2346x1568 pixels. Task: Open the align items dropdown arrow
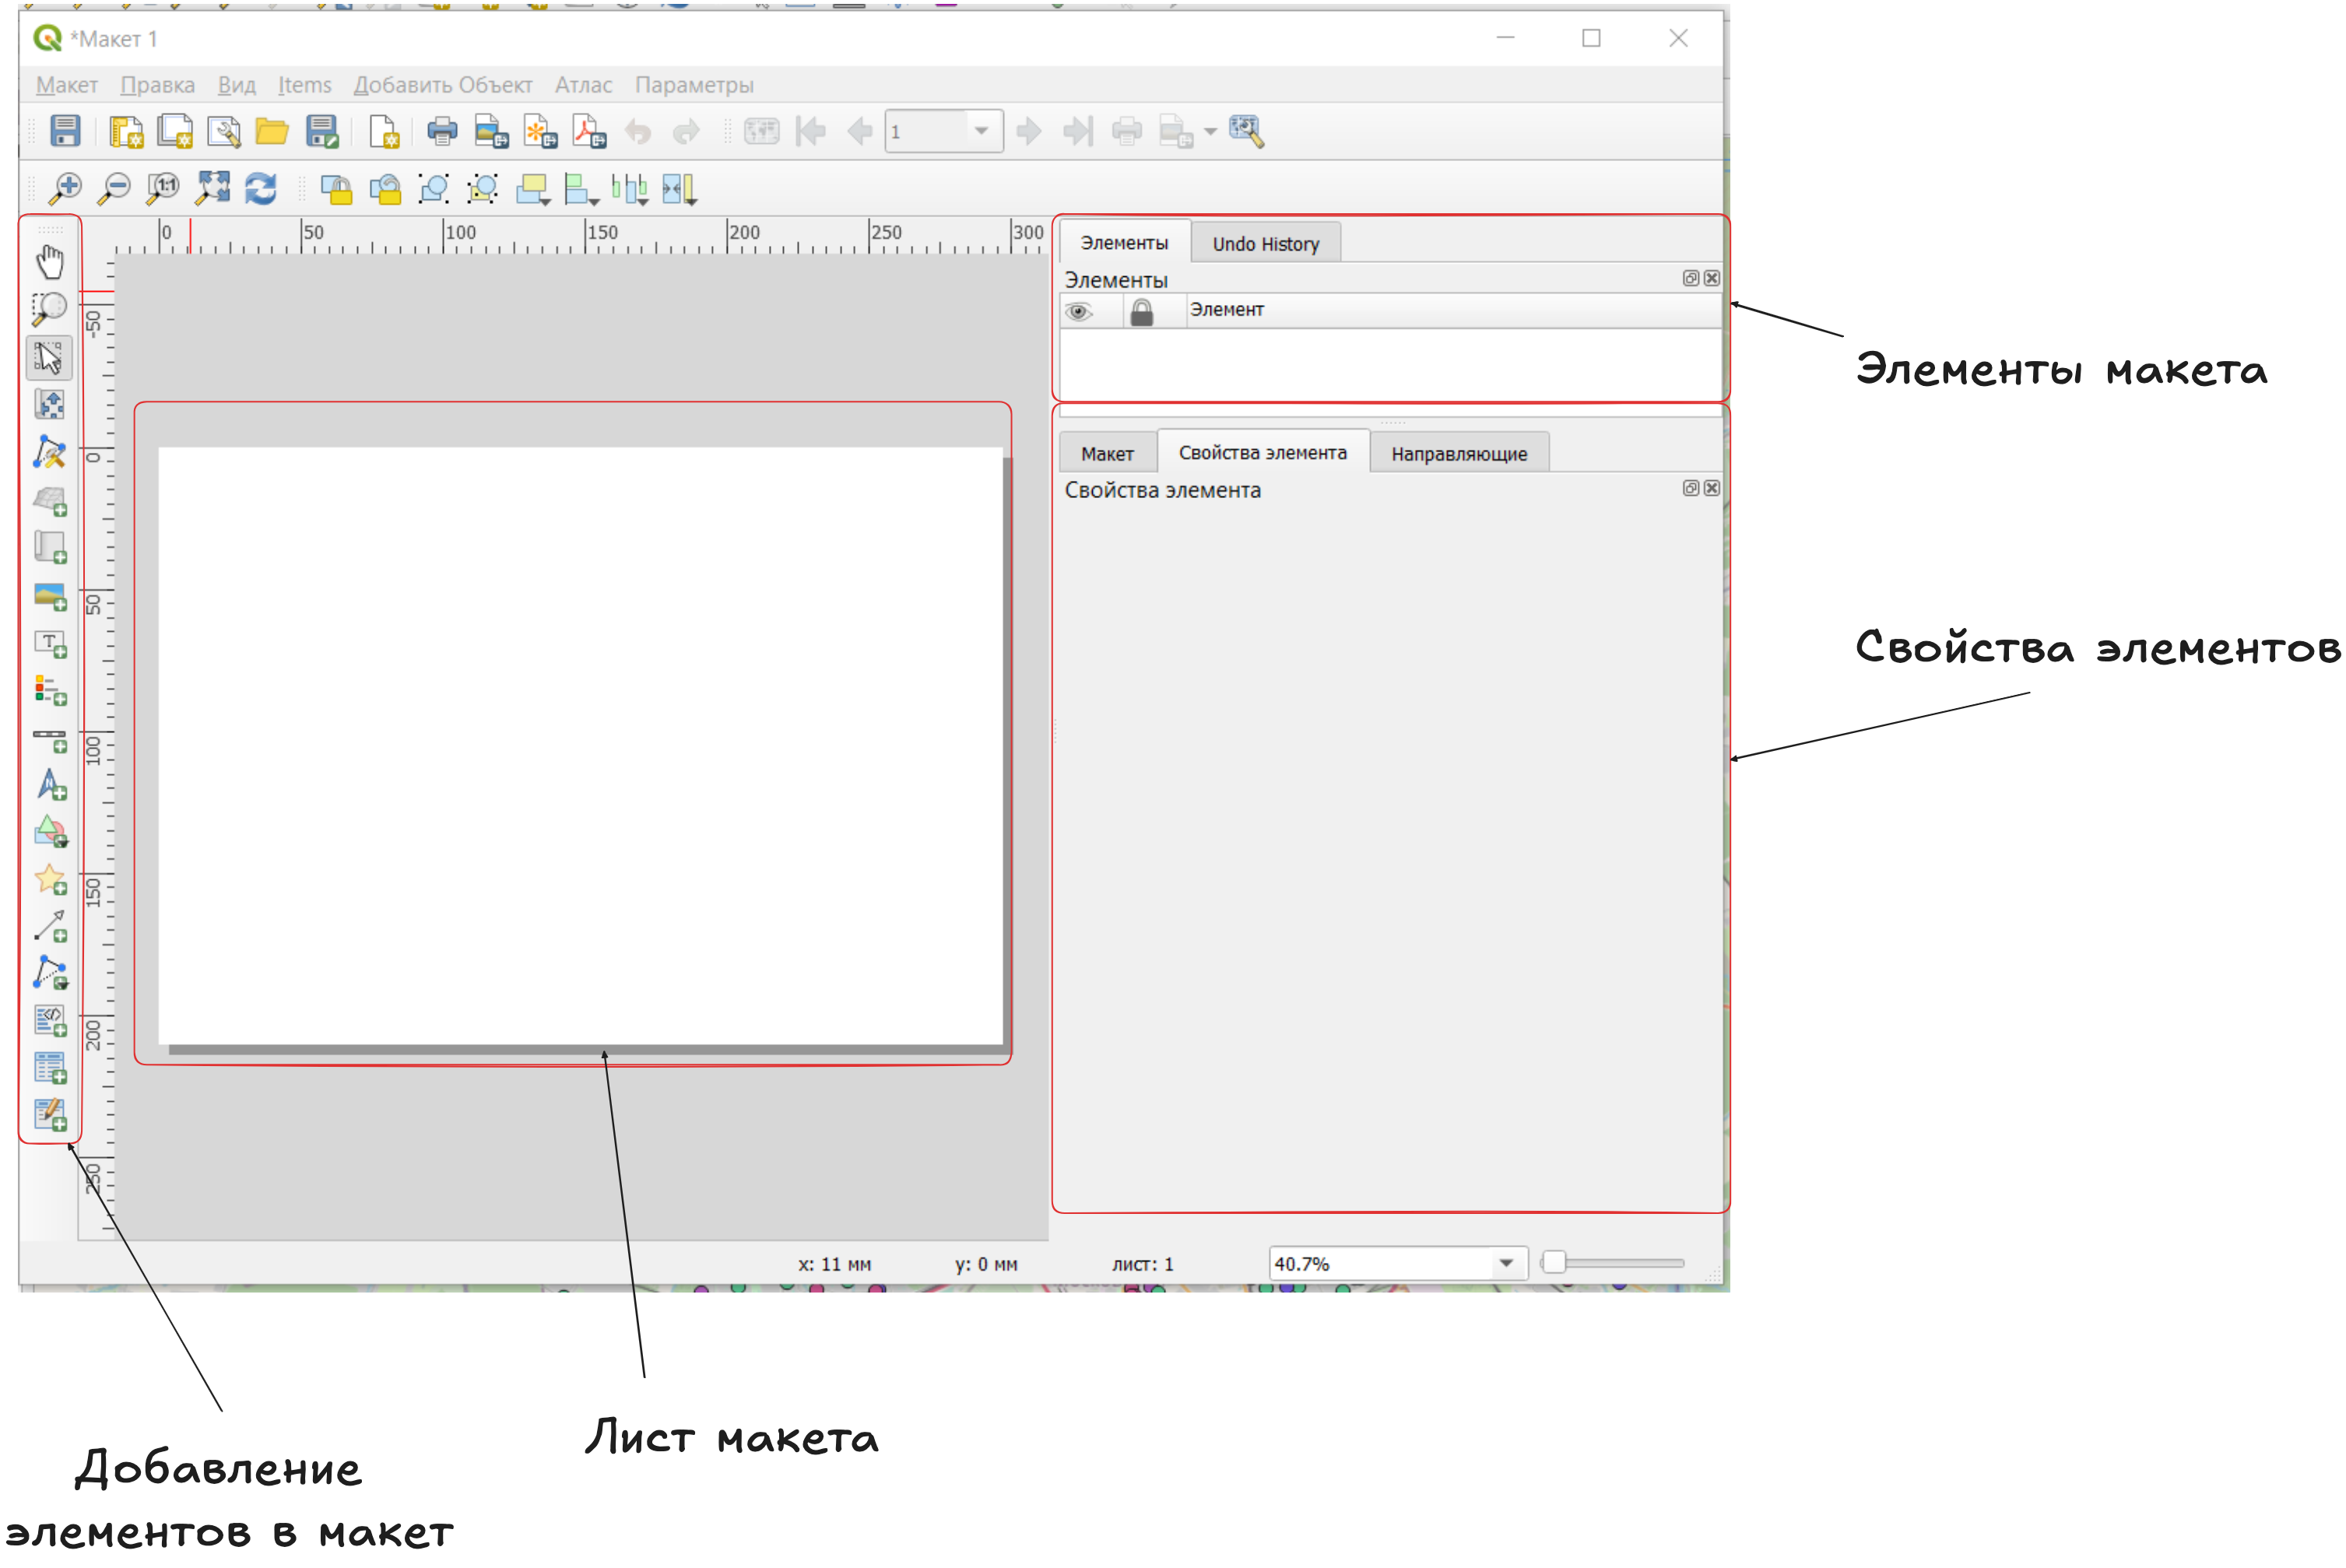click(x=595, y=201)
